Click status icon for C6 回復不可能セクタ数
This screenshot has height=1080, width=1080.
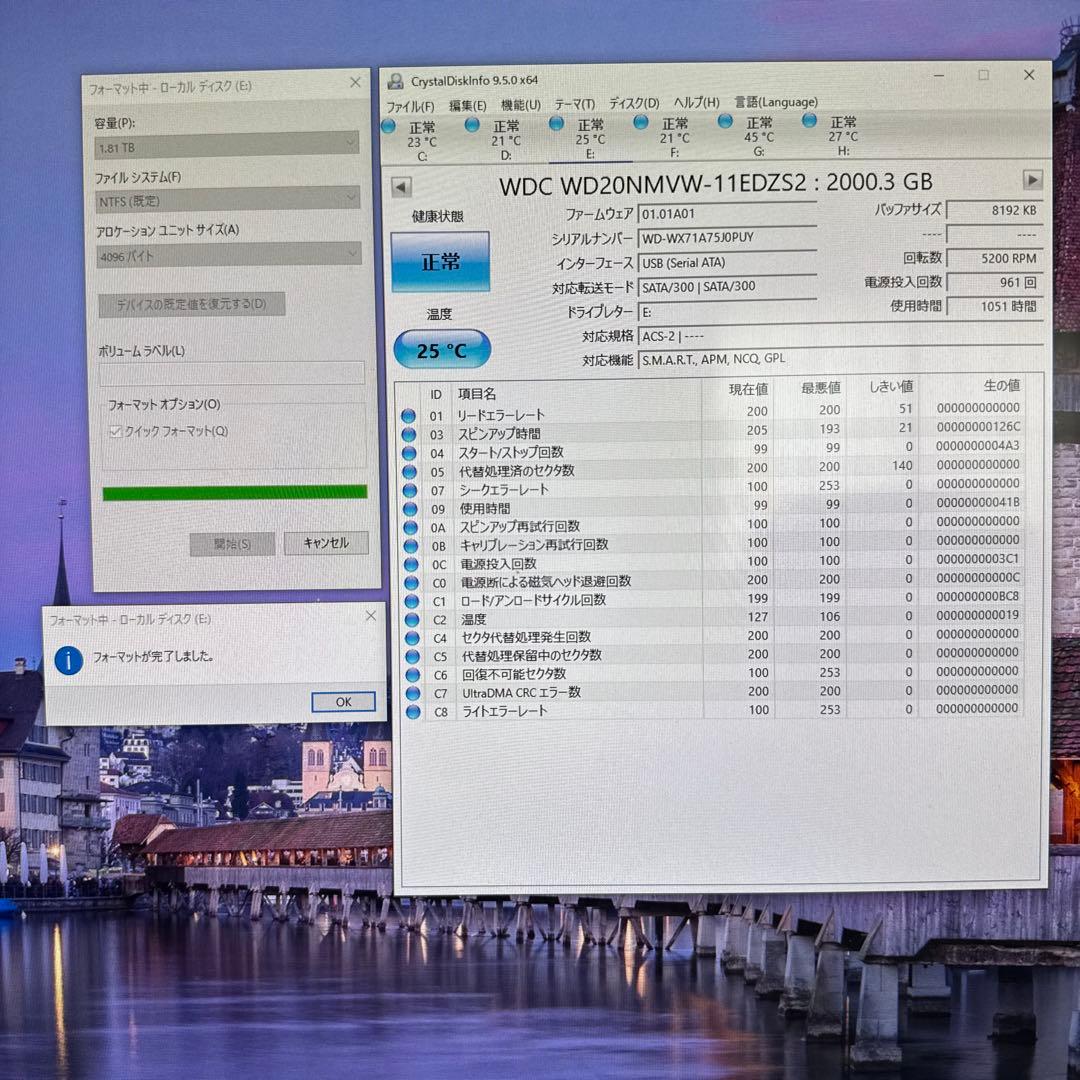coord(413,675)
